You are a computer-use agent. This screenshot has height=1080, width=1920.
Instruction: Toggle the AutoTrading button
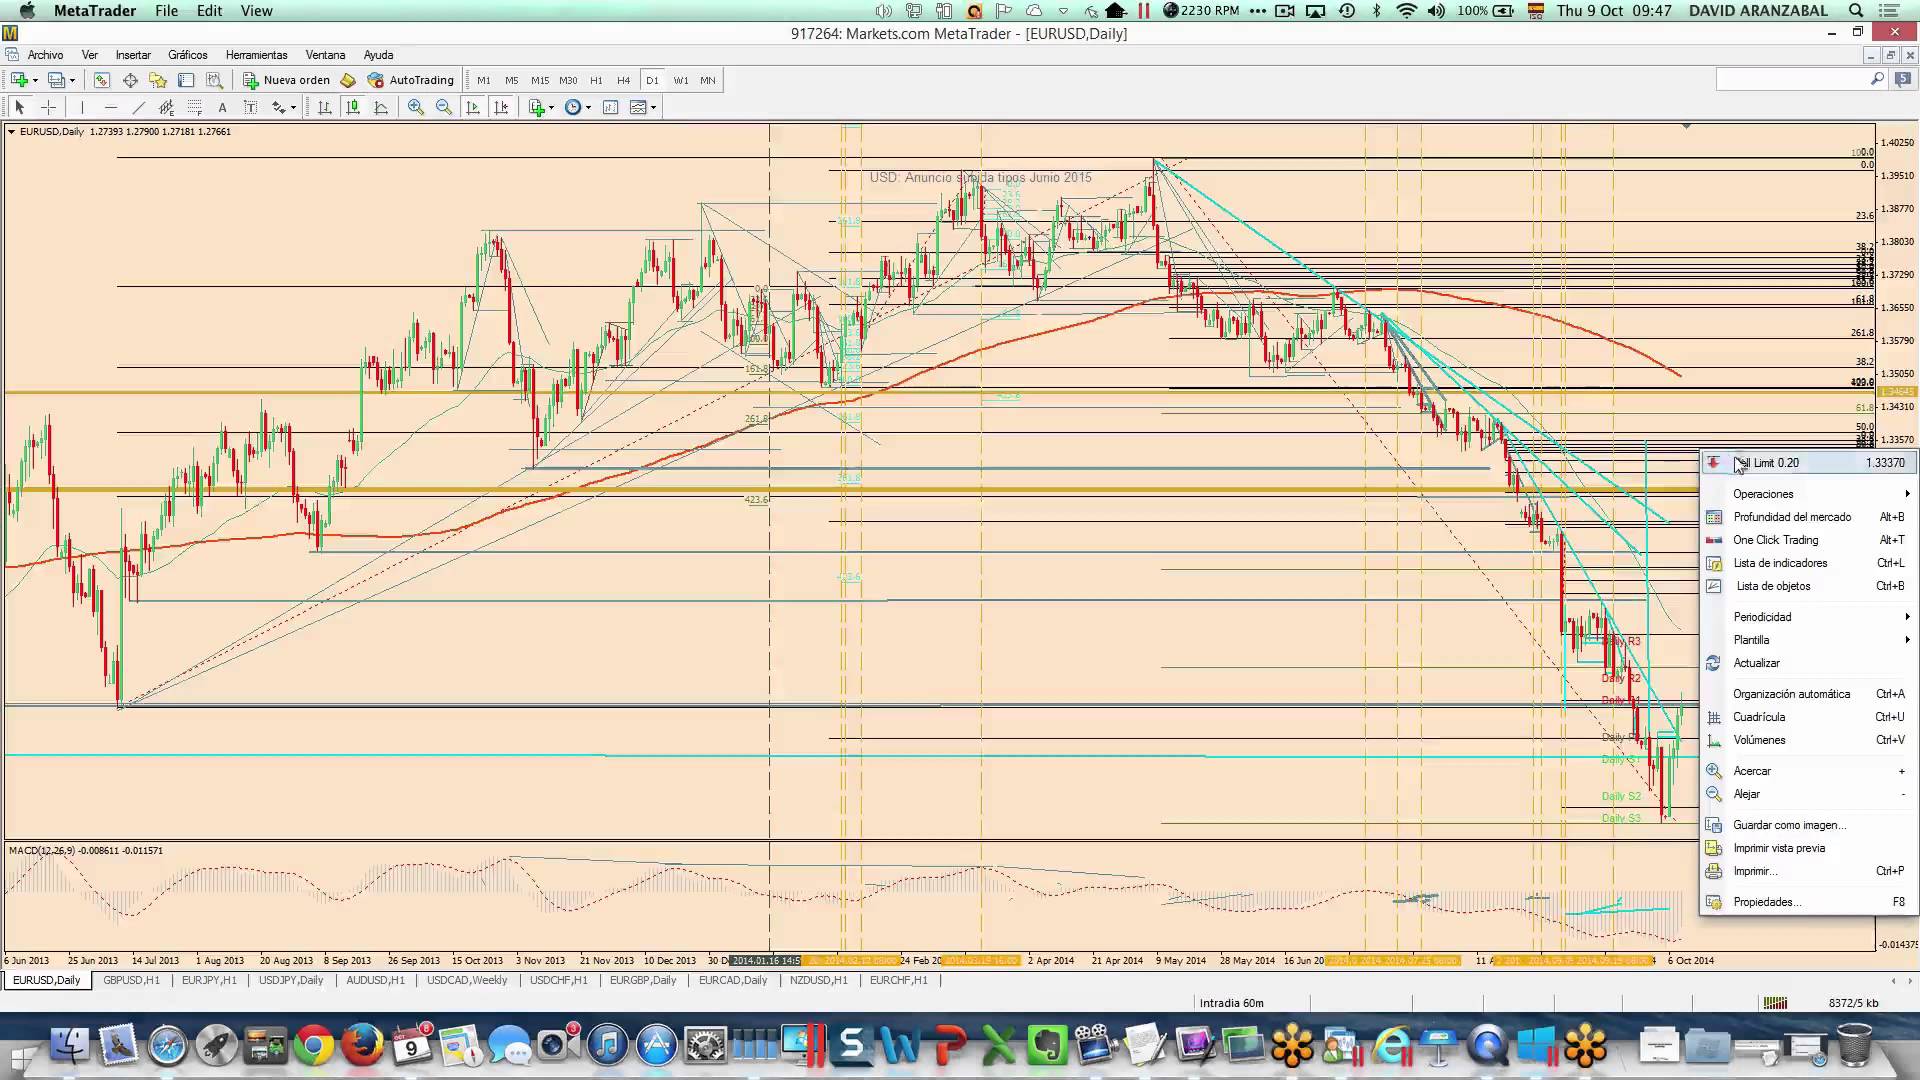pos(411,80)
